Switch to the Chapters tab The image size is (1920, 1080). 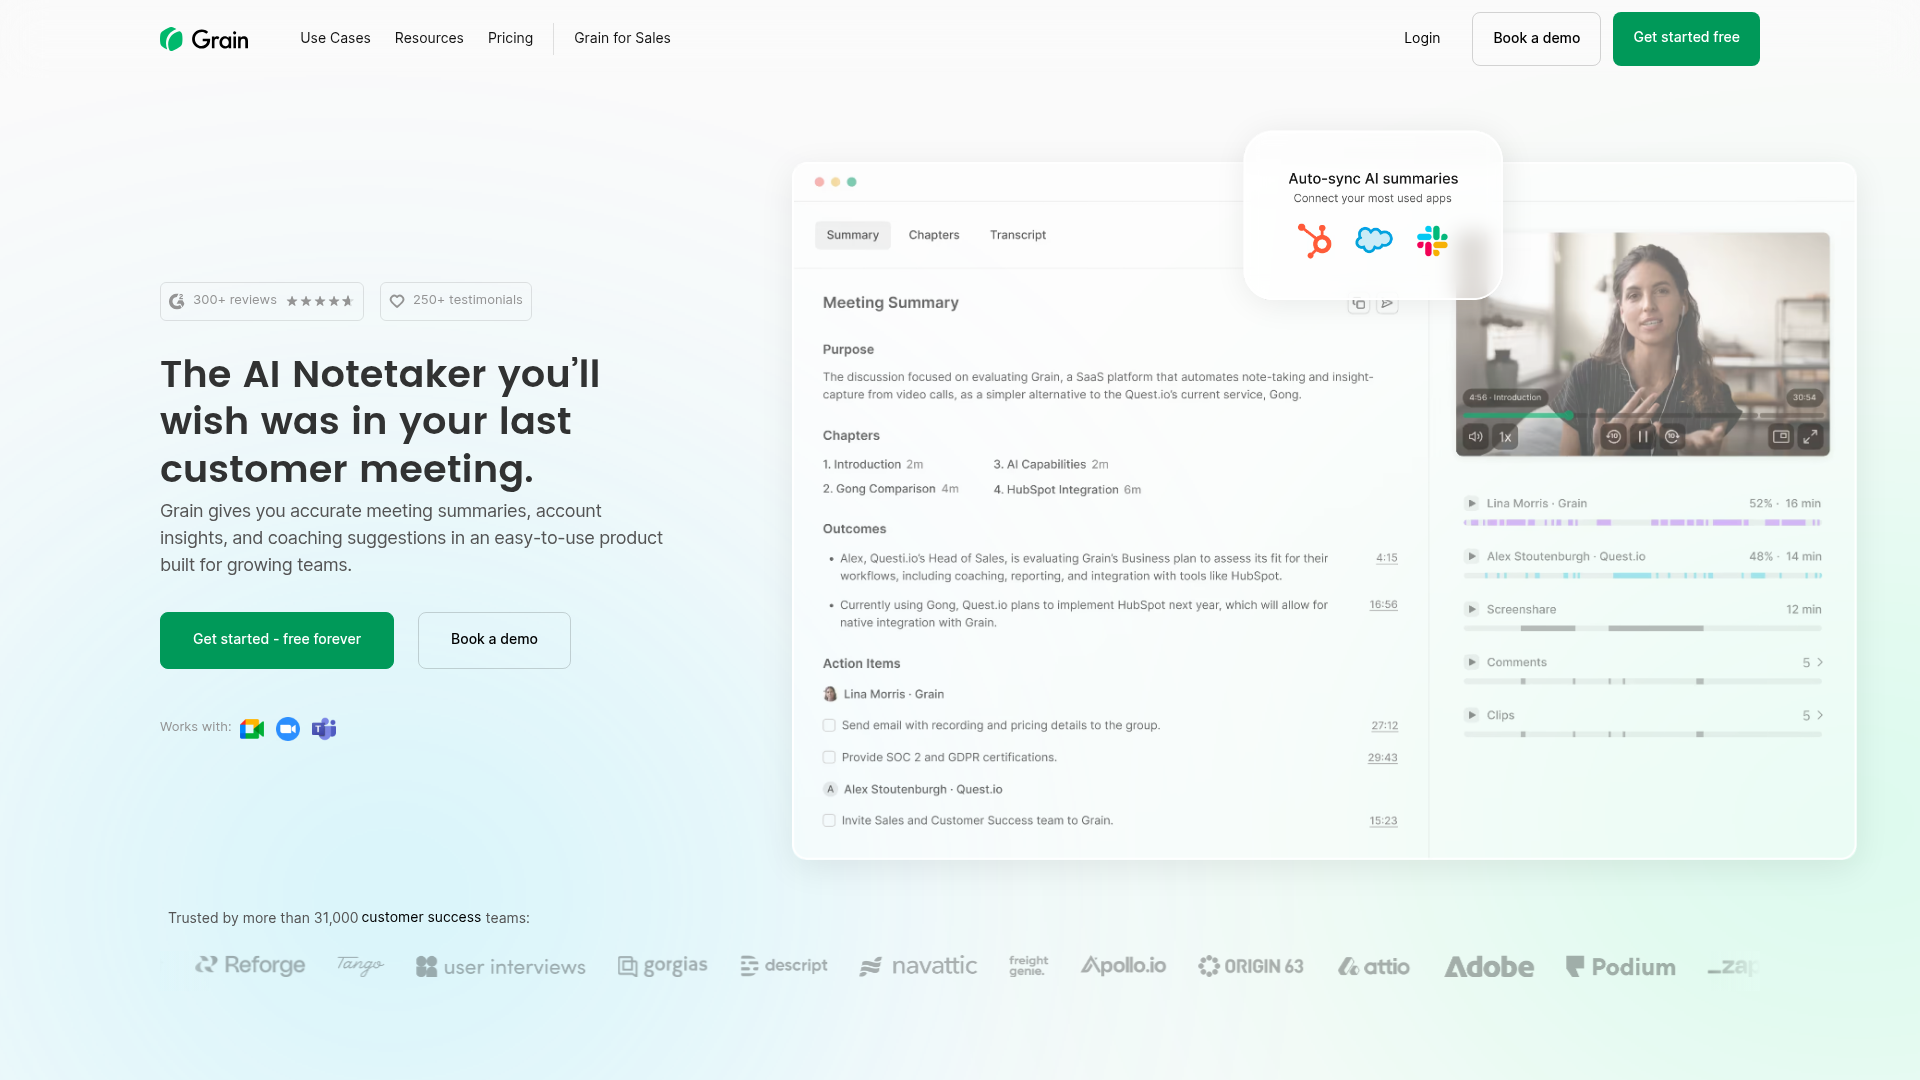coord(933,235)
